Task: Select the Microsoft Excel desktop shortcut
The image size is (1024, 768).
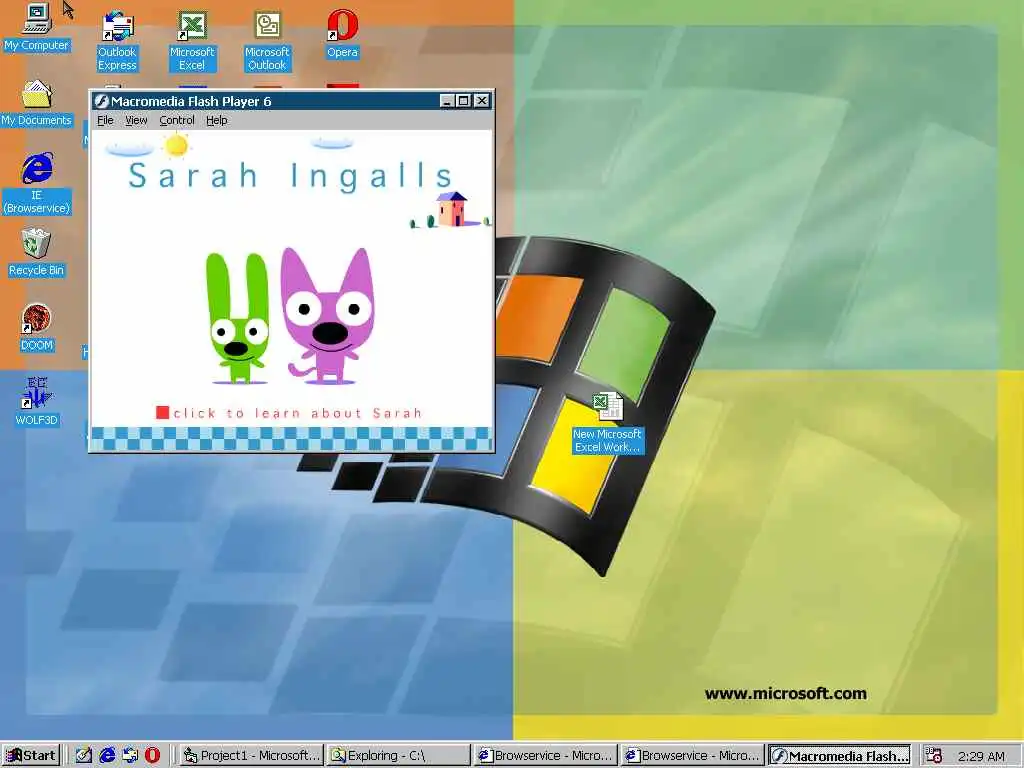Action: coord(192,40)
